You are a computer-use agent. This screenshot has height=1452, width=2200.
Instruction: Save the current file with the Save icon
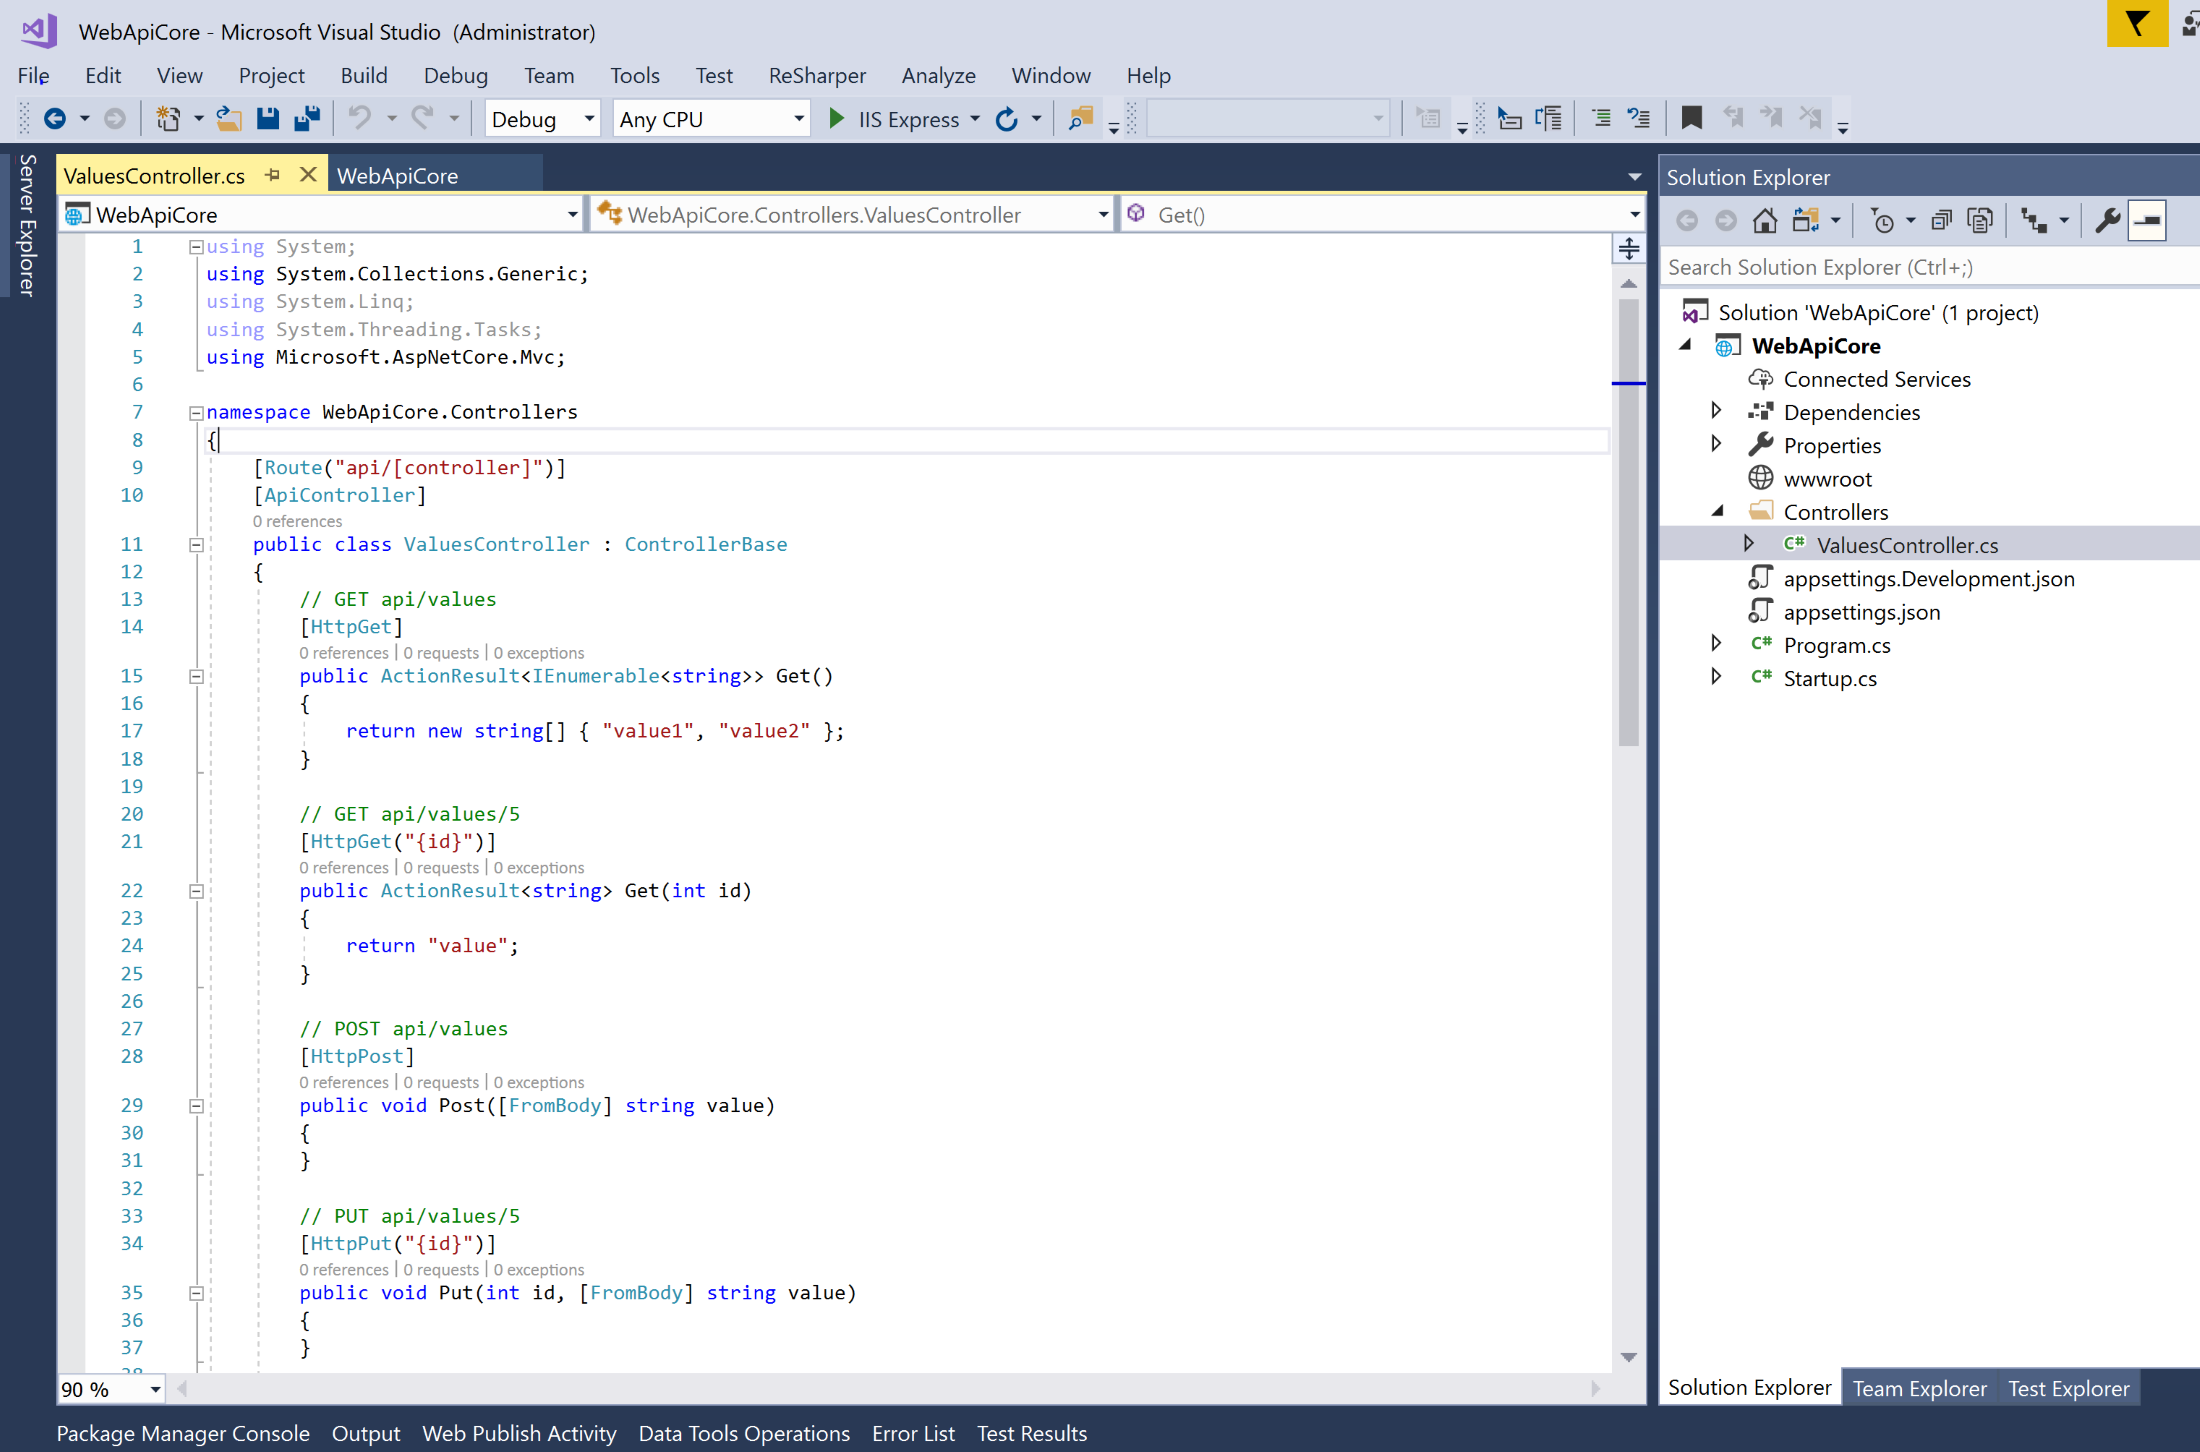268,119
